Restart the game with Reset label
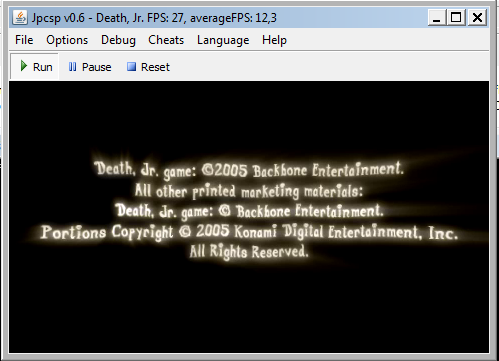The width and height of the screenshot is (499, 361). tap(155, 67)
